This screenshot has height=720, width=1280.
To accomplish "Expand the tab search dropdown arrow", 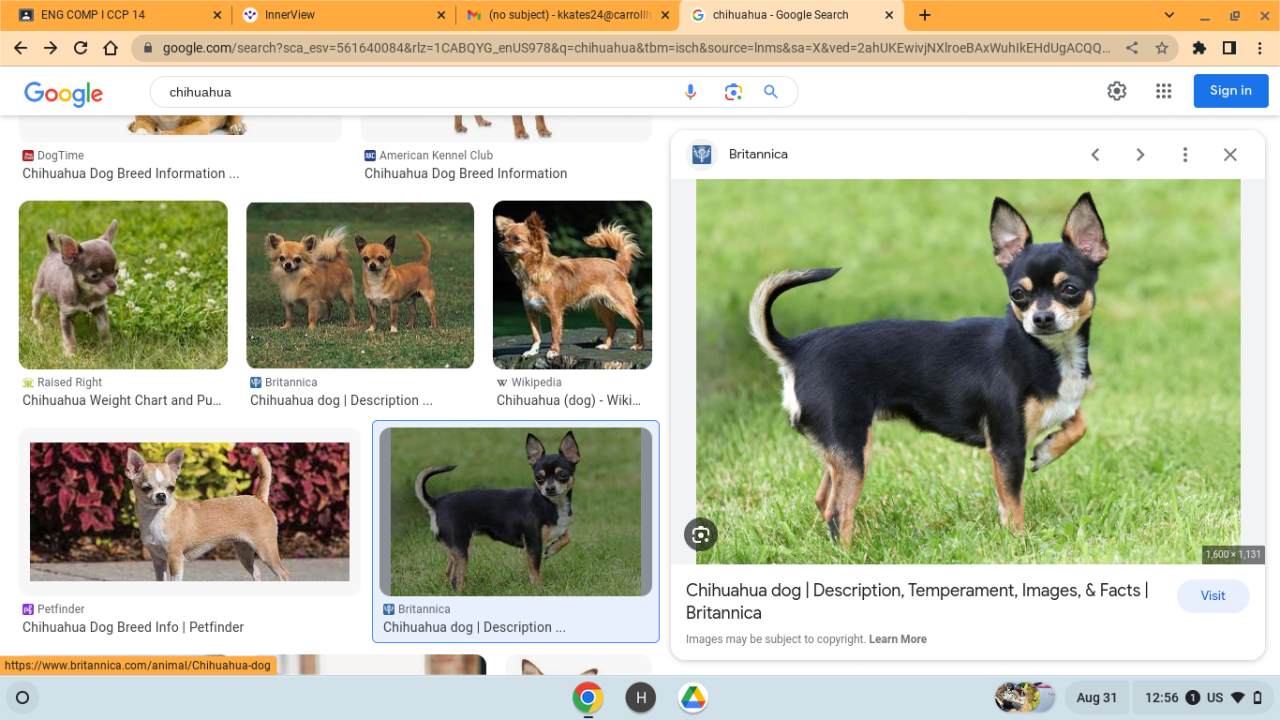I will 1169,15.
